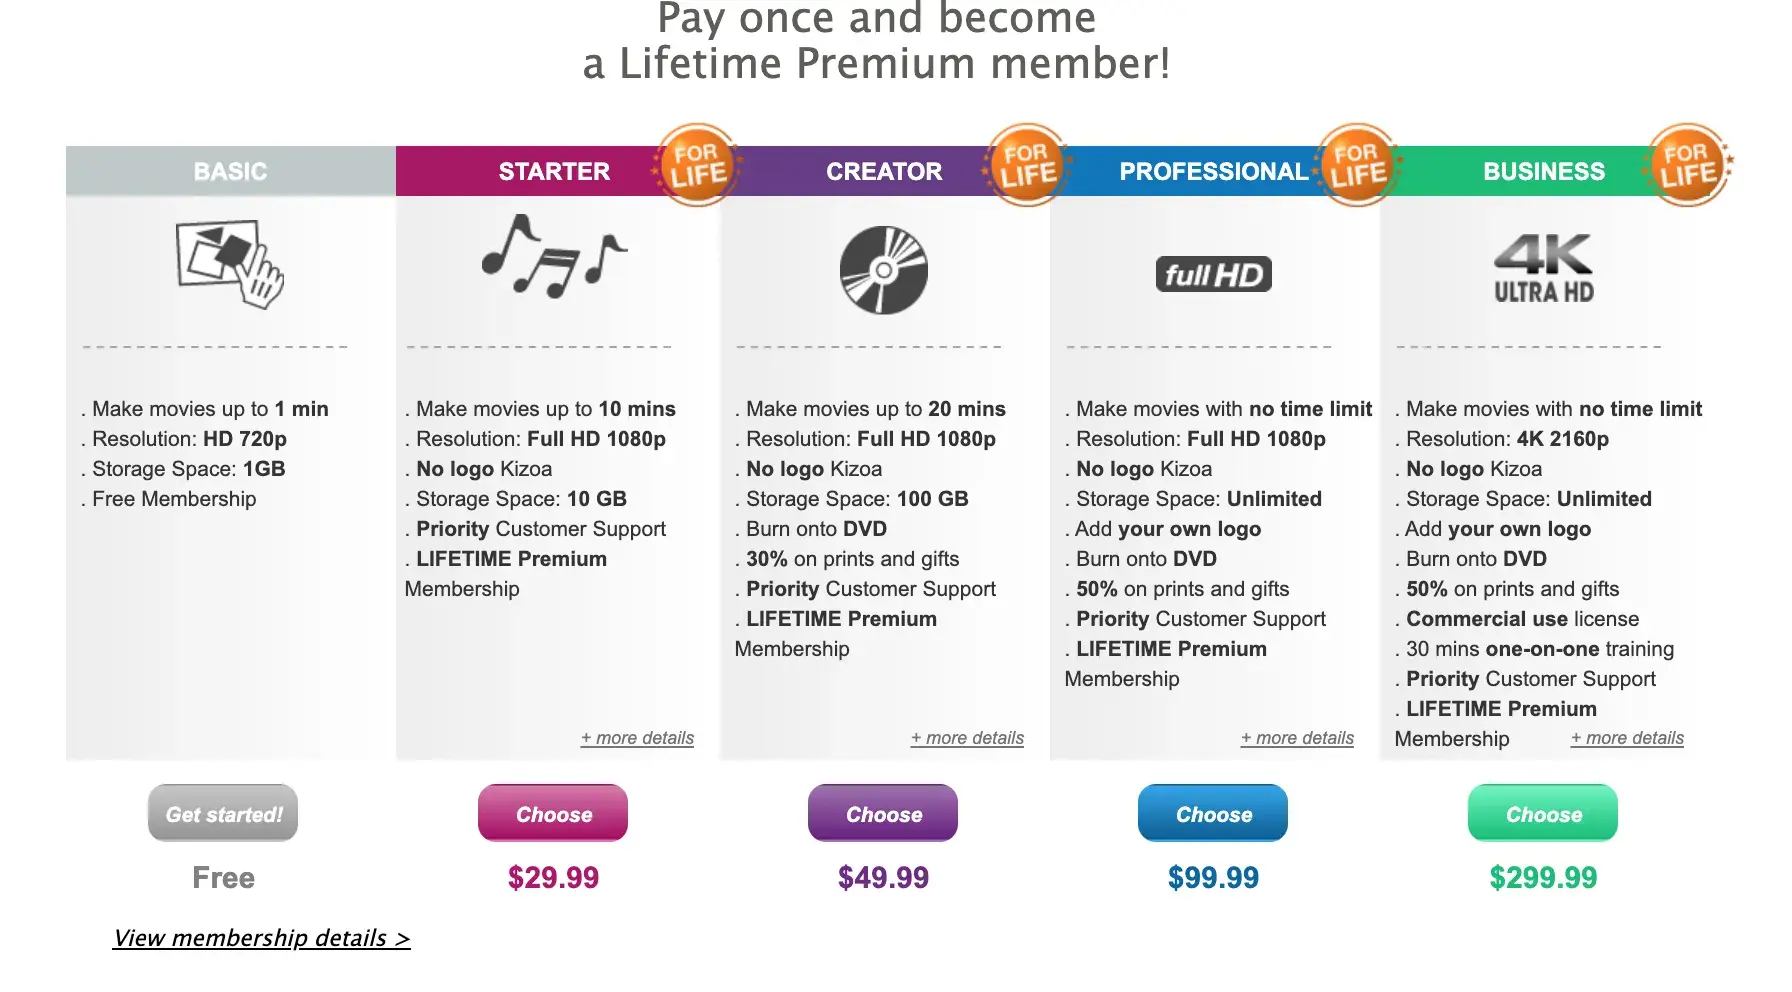Click the Professional For Life orange badge

coord(1357,165)
